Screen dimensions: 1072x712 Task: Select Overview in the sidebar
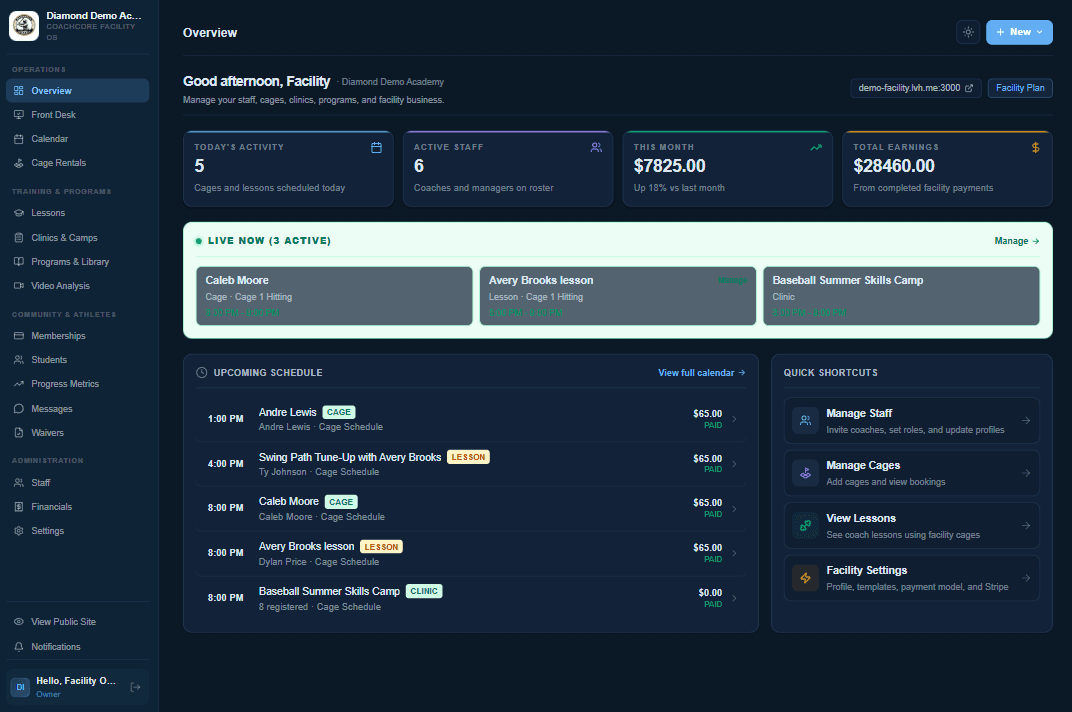[x=77, y=90]
